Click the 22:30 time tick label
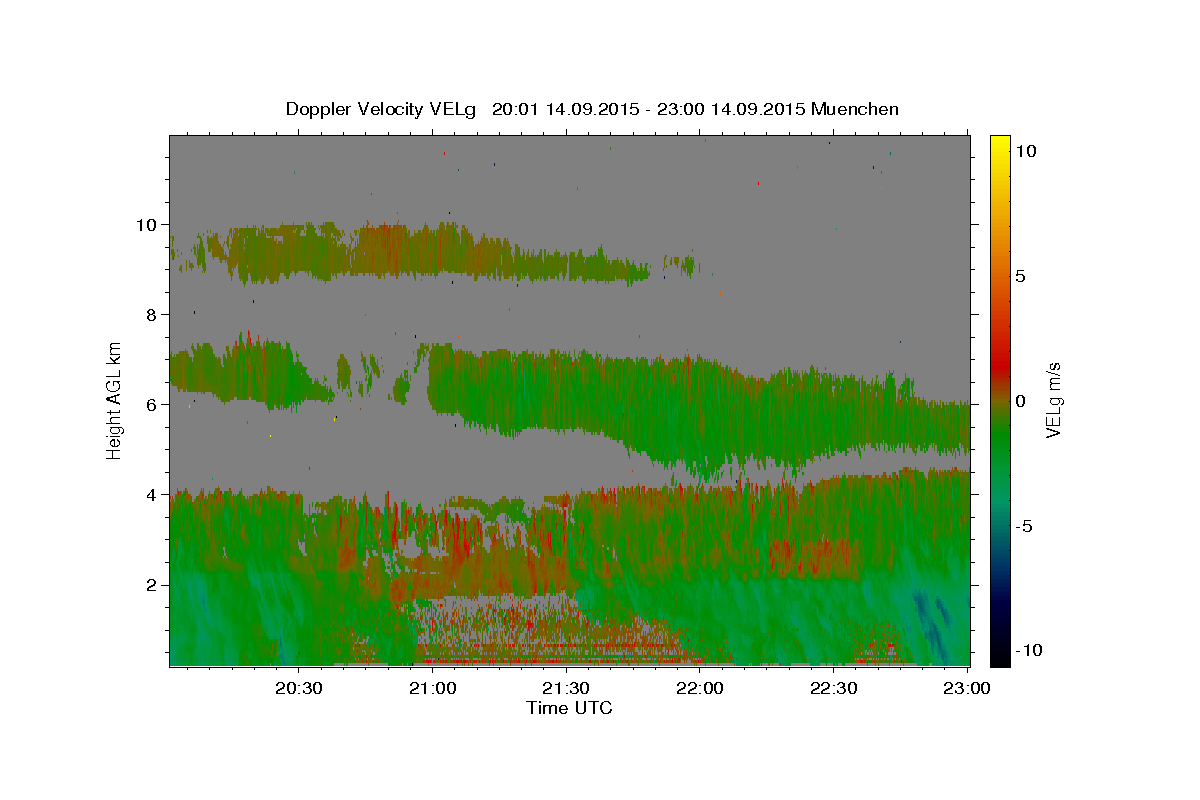This screenshot has width=1200, height=800. click(x=833, y=688)
